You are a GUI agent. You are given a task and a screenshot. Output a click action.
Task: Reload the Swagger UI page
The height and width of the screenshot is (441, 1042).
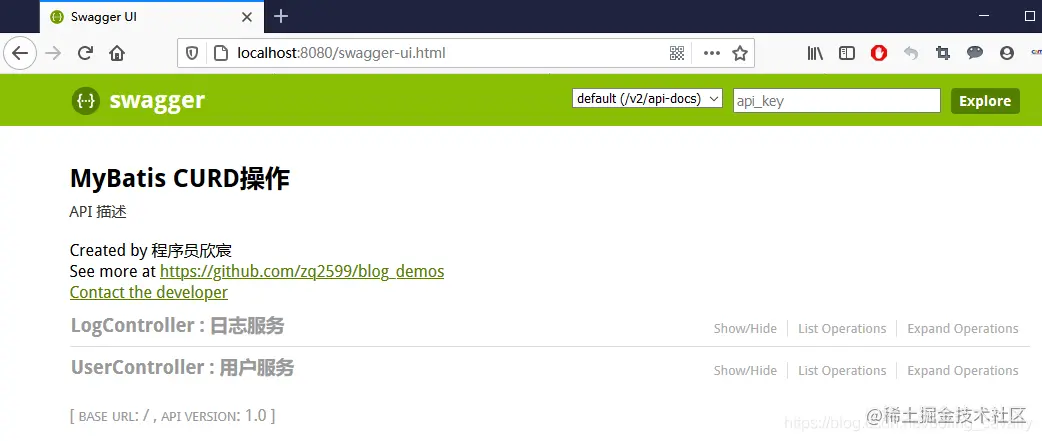(x=85, y=53)
